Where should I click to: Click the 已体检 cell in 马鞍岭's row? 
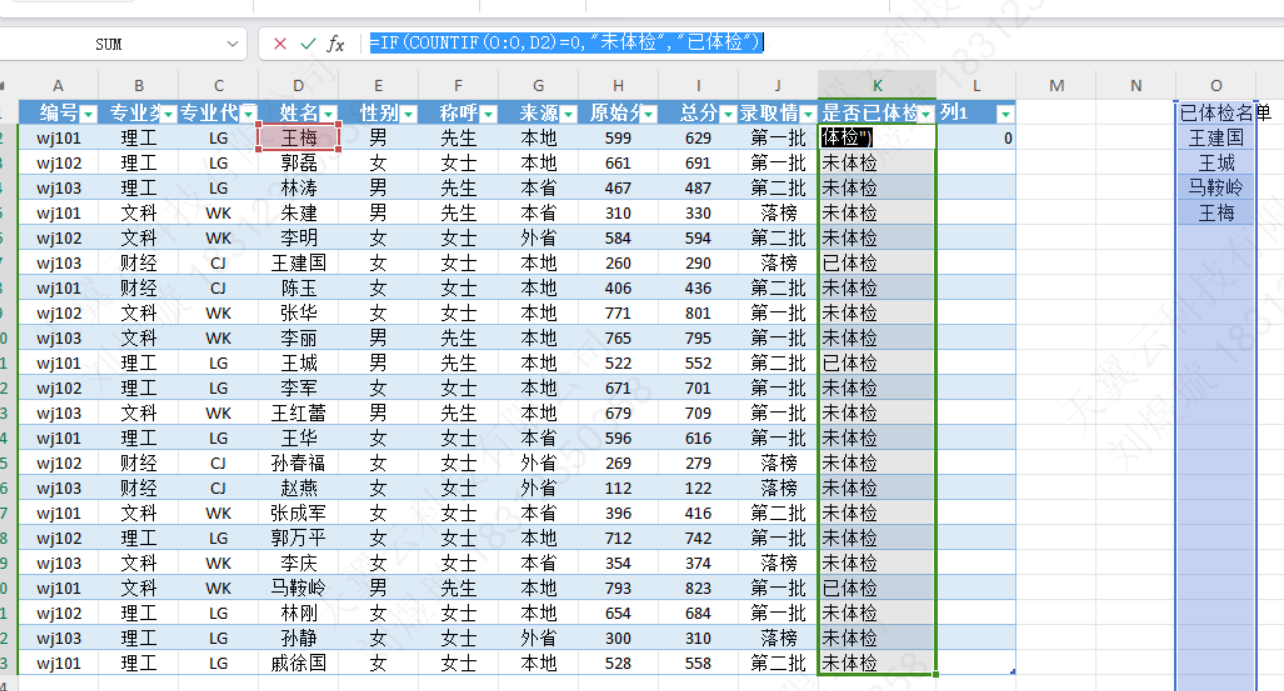point(877,588)
